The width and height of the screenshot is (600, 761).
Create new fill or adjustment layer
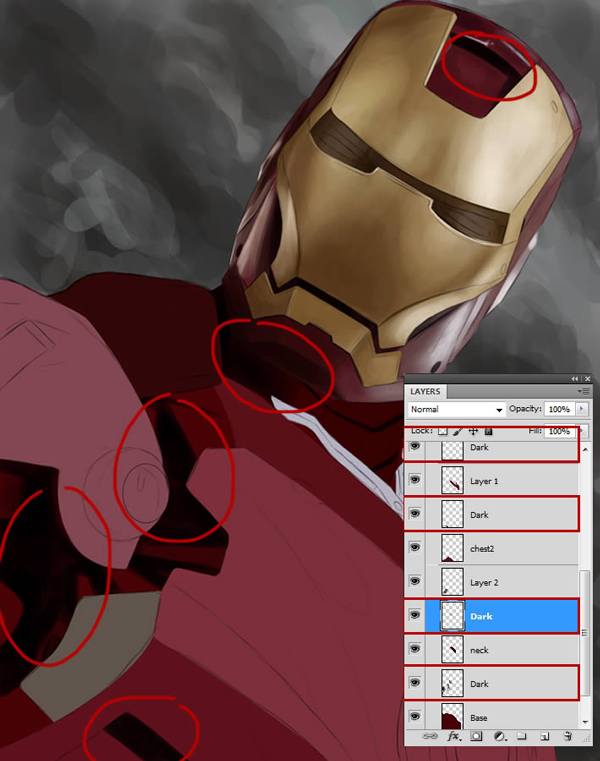pyautogui.click(x=500, y=736)
